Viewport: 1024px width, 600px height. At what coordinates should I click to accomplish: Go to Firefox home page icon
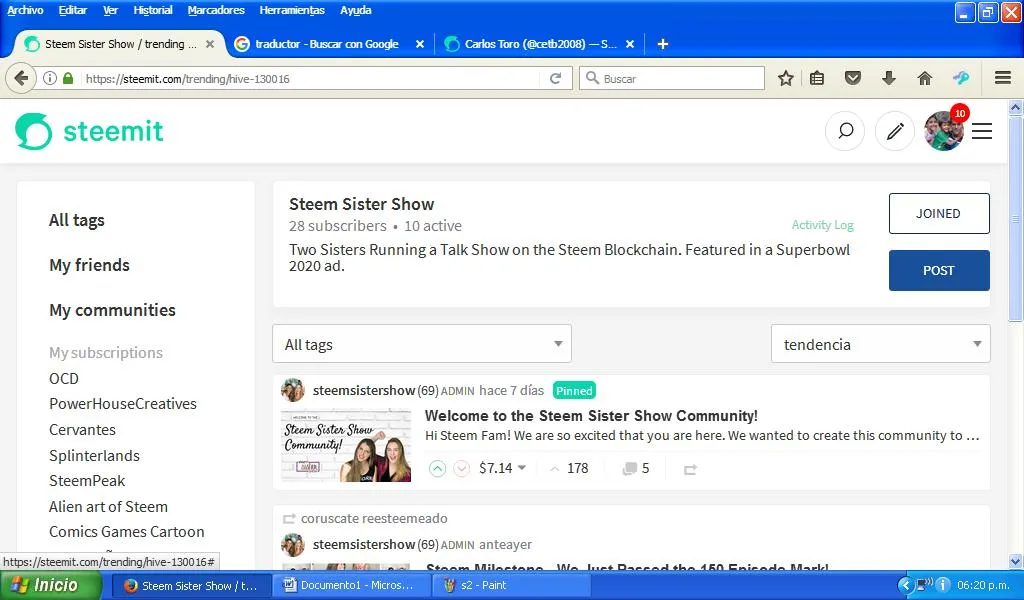point(925,78)
